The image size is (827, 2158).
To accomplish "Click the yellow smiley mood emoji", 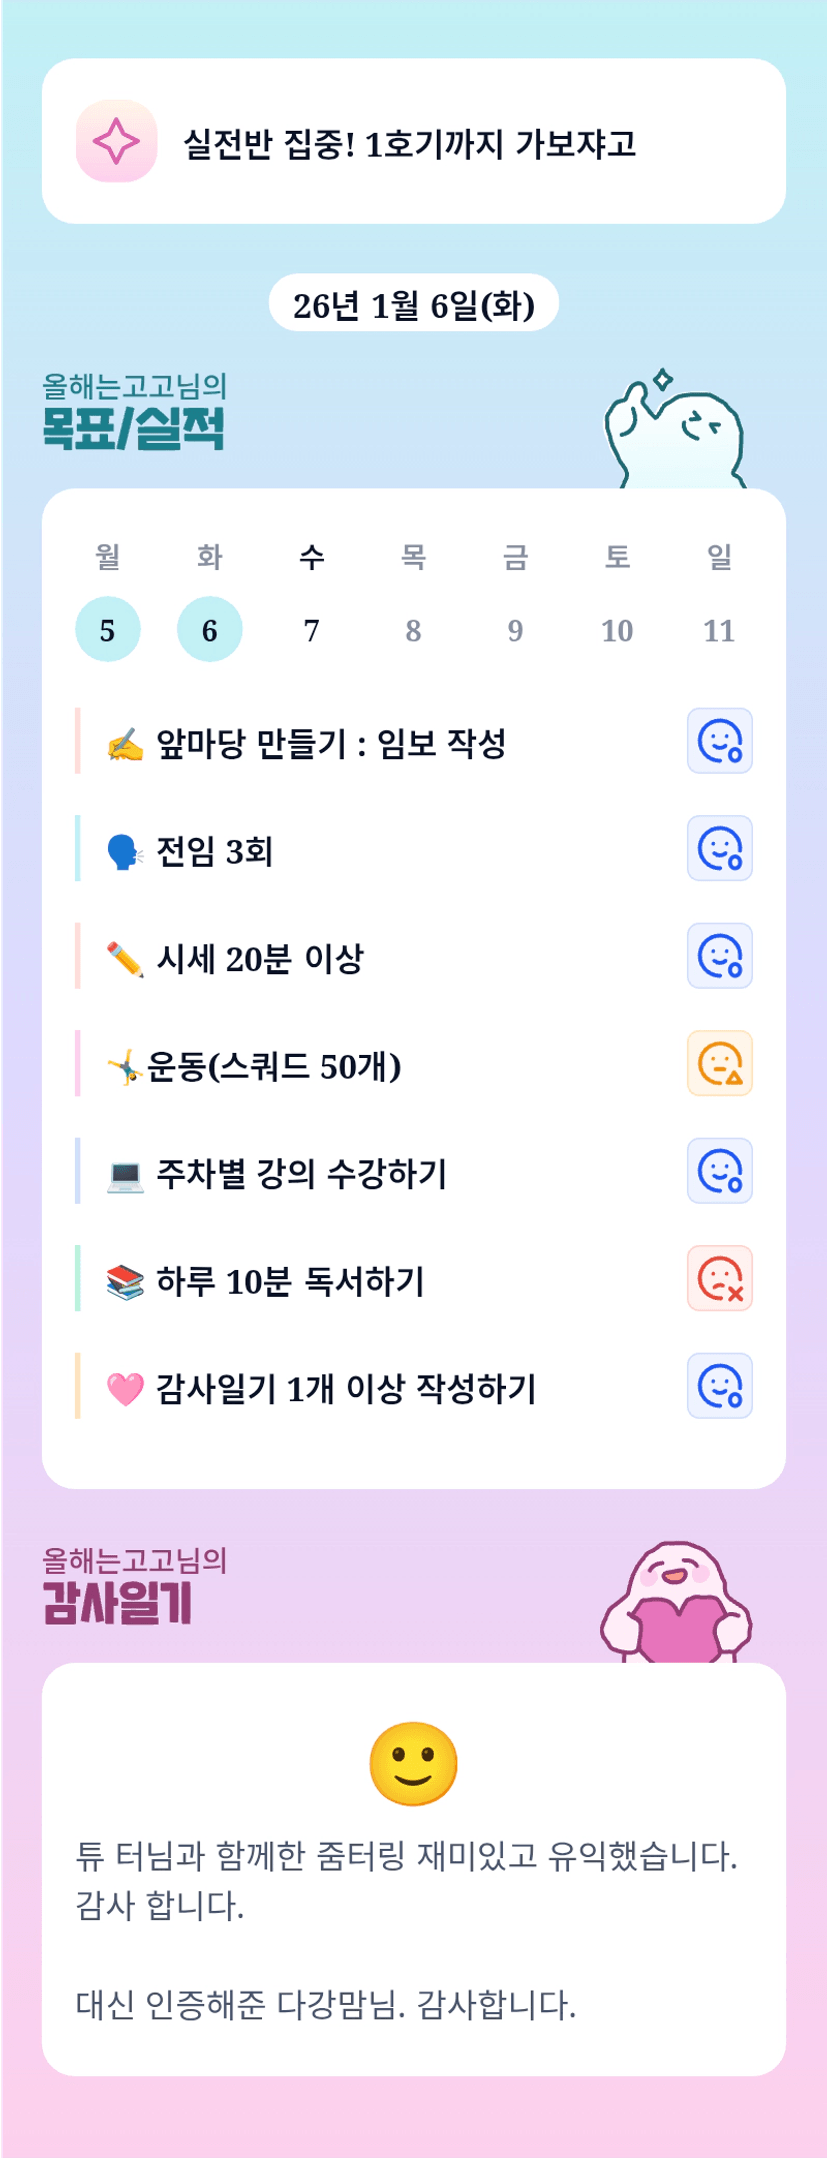I will pos(413,1764).
